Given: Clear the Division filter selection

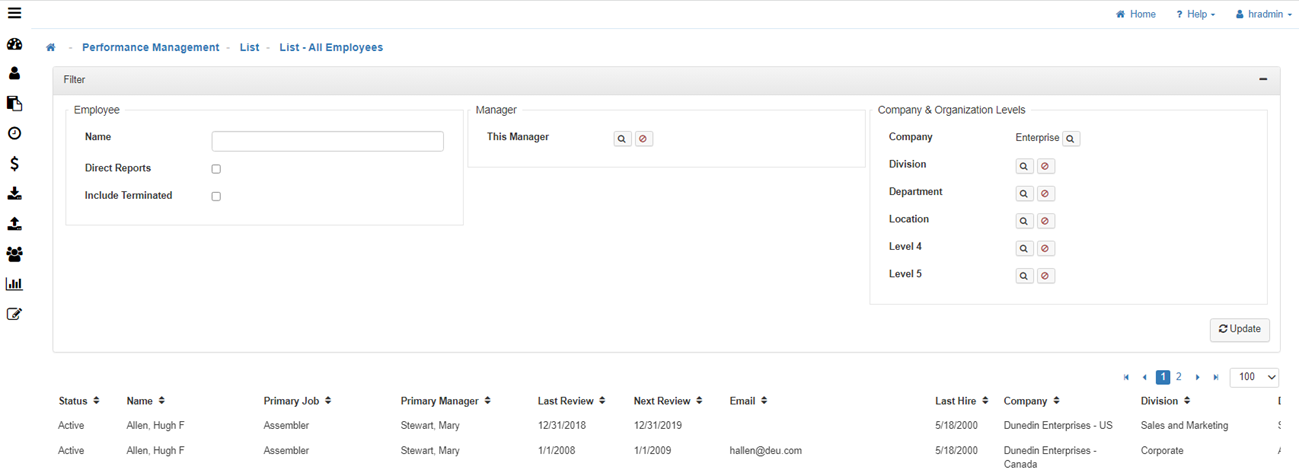Looking at the screenshot, I should [1045, 166].
